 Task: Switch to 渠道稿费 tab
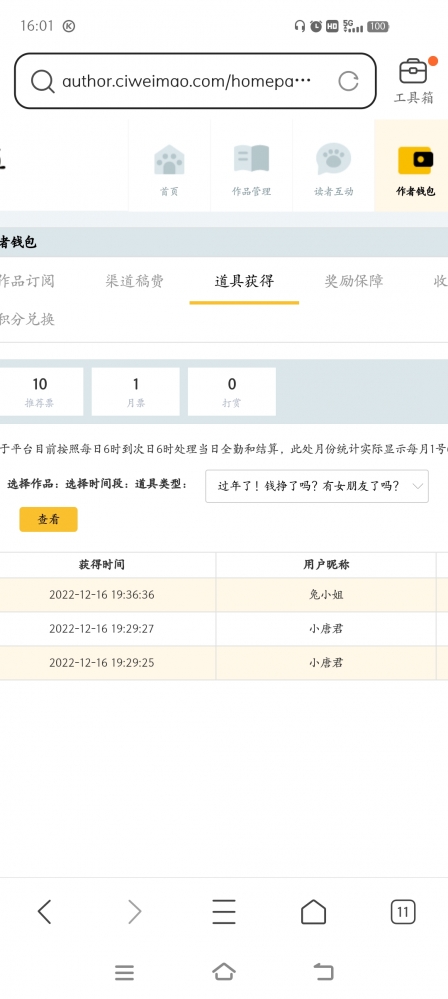pos(134,281)
